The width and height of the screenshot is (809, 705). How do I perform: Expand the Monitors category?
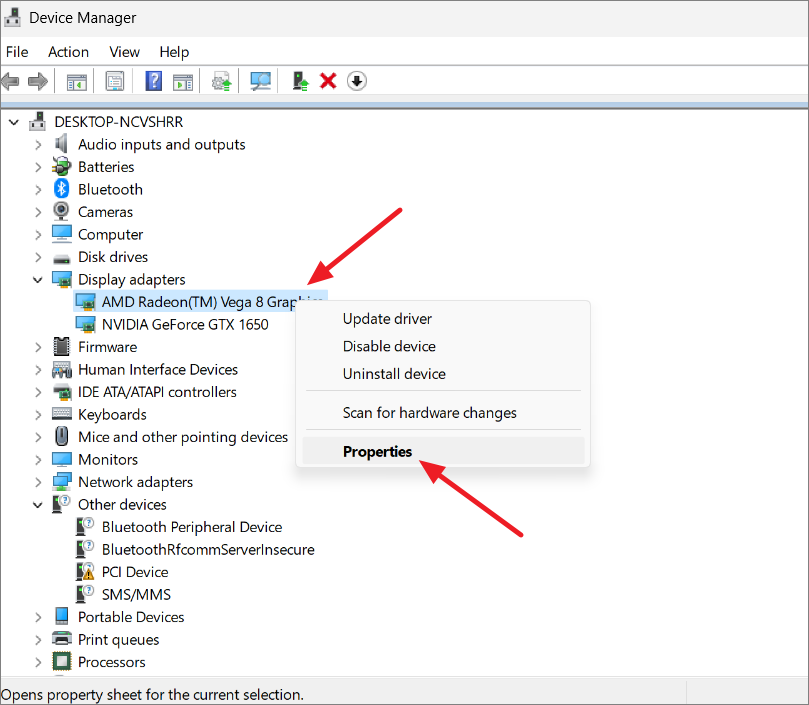pyautogui.click(x=38, y=460)
